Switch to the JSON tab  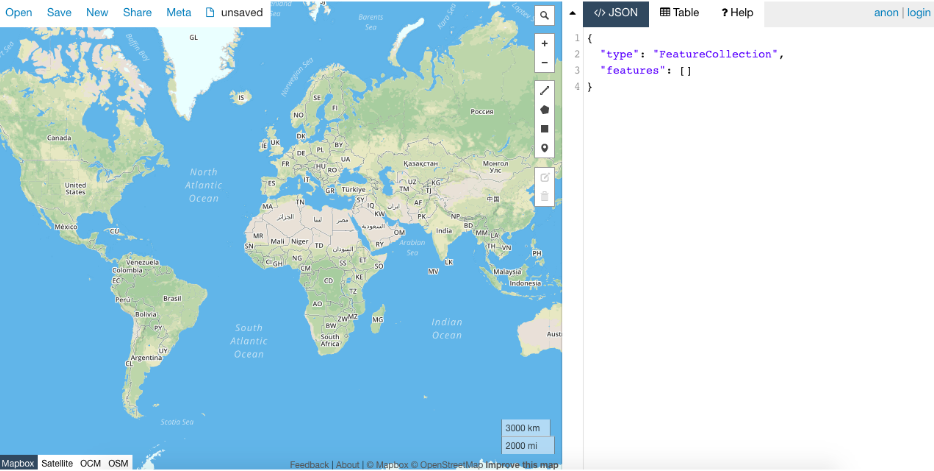tap(616, 13)
